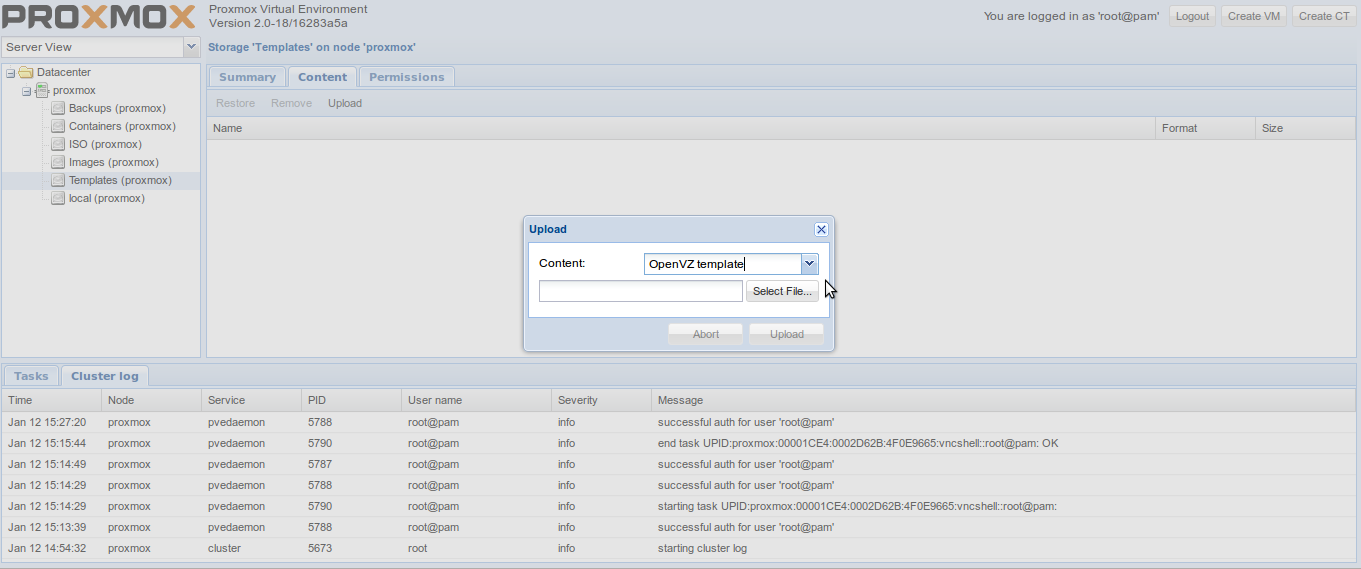Select the Backups storage icon
This screenshot has height=569, width=1361.
pyautogui.click(x=58, y=108)
